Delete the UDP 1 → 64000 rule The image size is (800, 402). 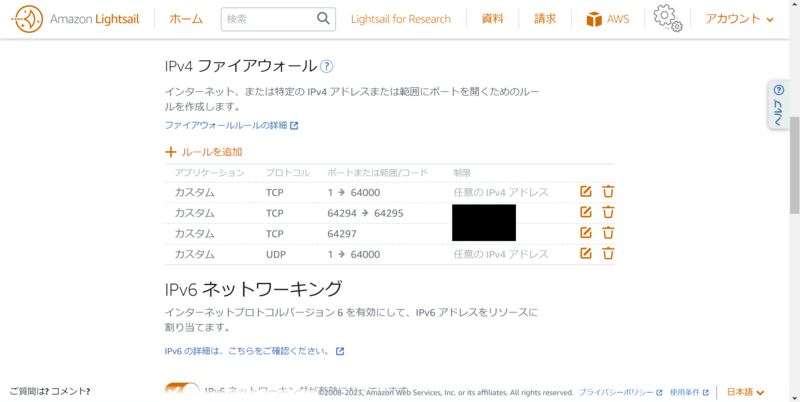608,254
